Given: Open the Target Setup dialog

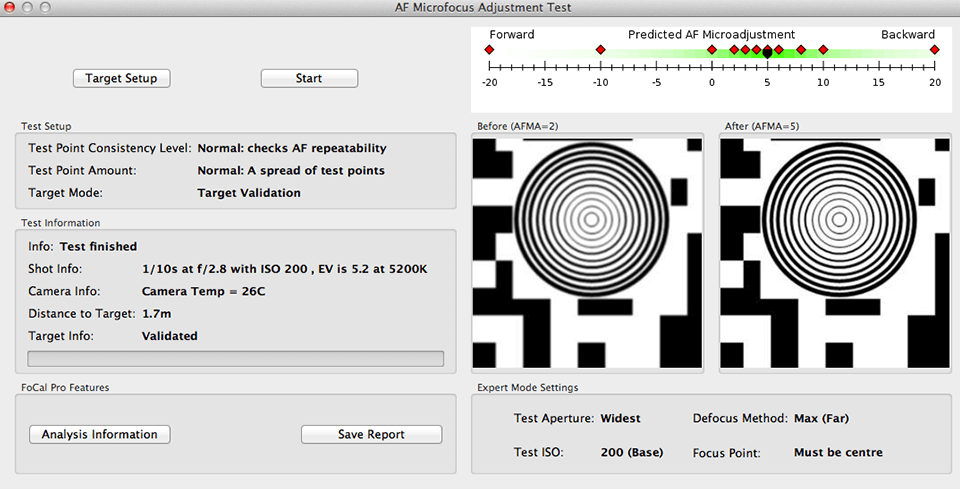Looking at the screenshot, I should [x=122, y=78].
